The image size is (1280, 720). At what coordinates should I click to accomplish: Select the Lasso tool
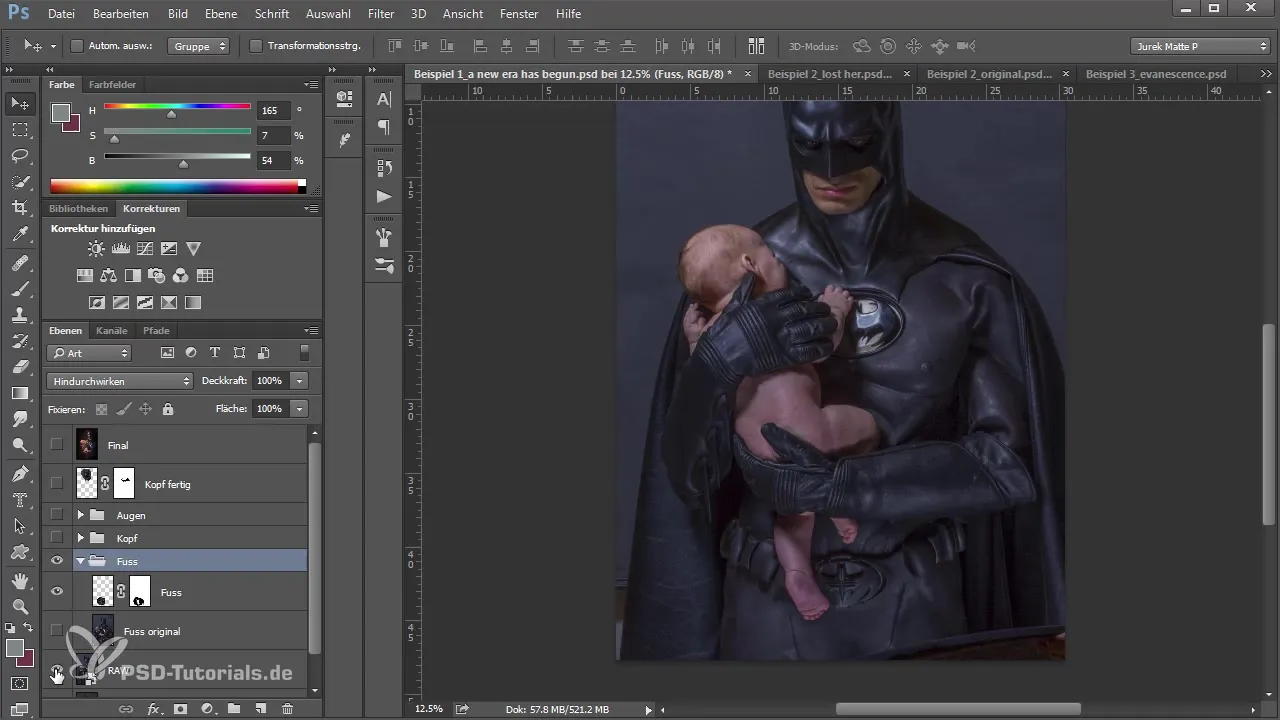tap(20, 156)
